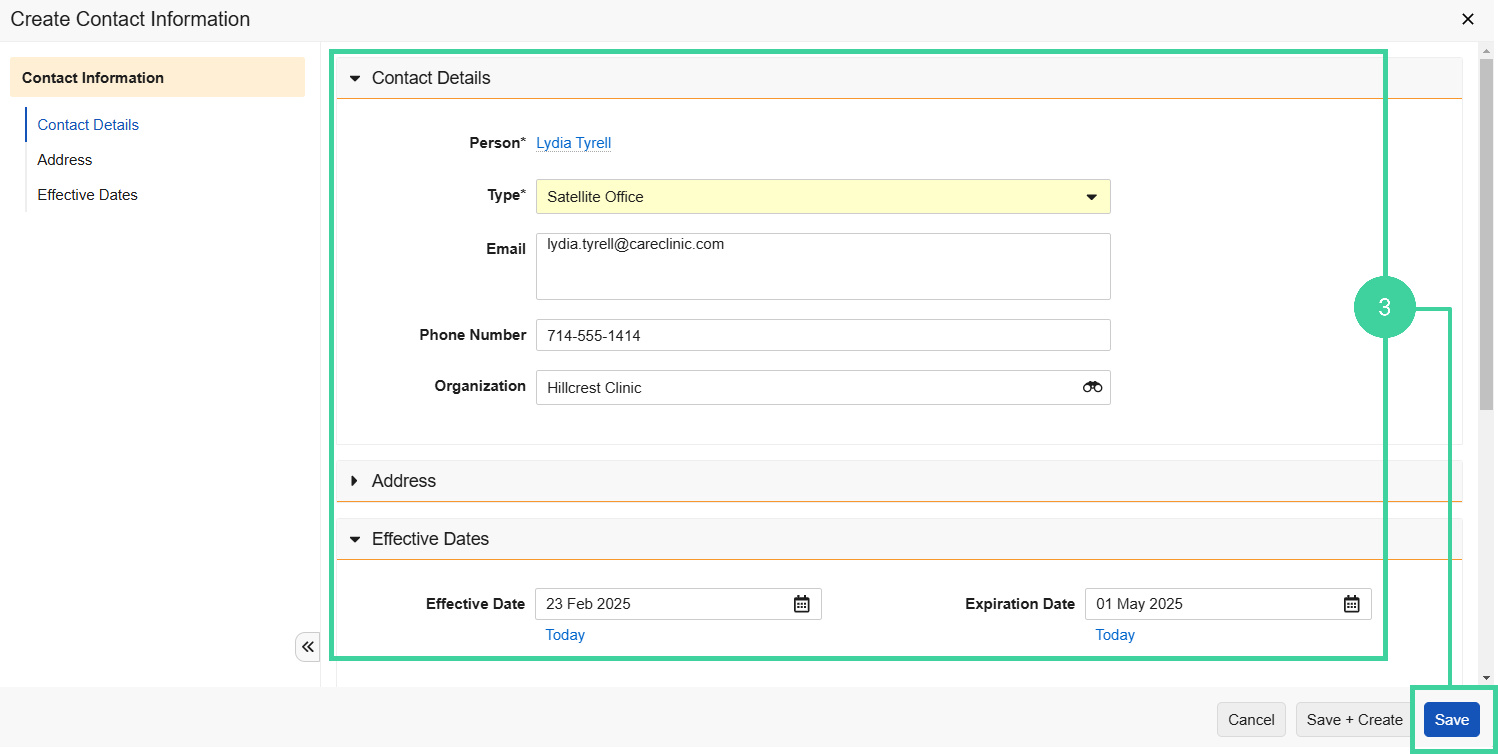Go to Address in sidebar
This screenshot has width=1498, height=754.
pos(65,160)
